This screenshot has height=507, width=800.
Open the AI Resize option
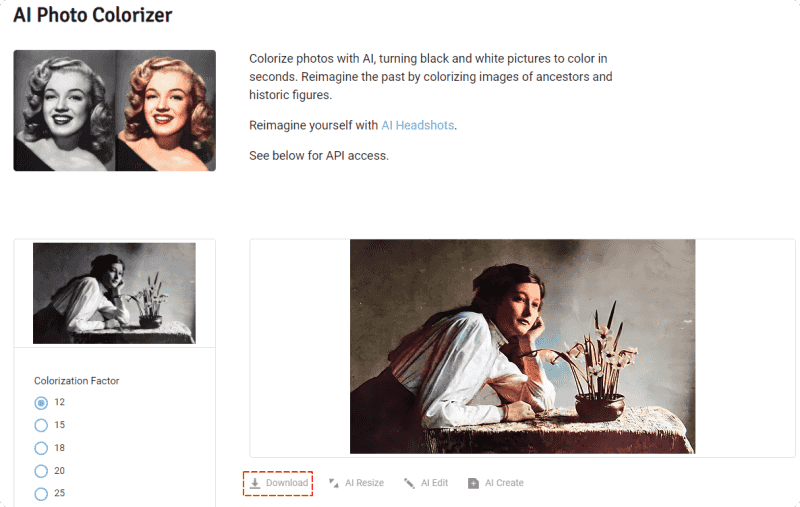(x=364, y=483)
